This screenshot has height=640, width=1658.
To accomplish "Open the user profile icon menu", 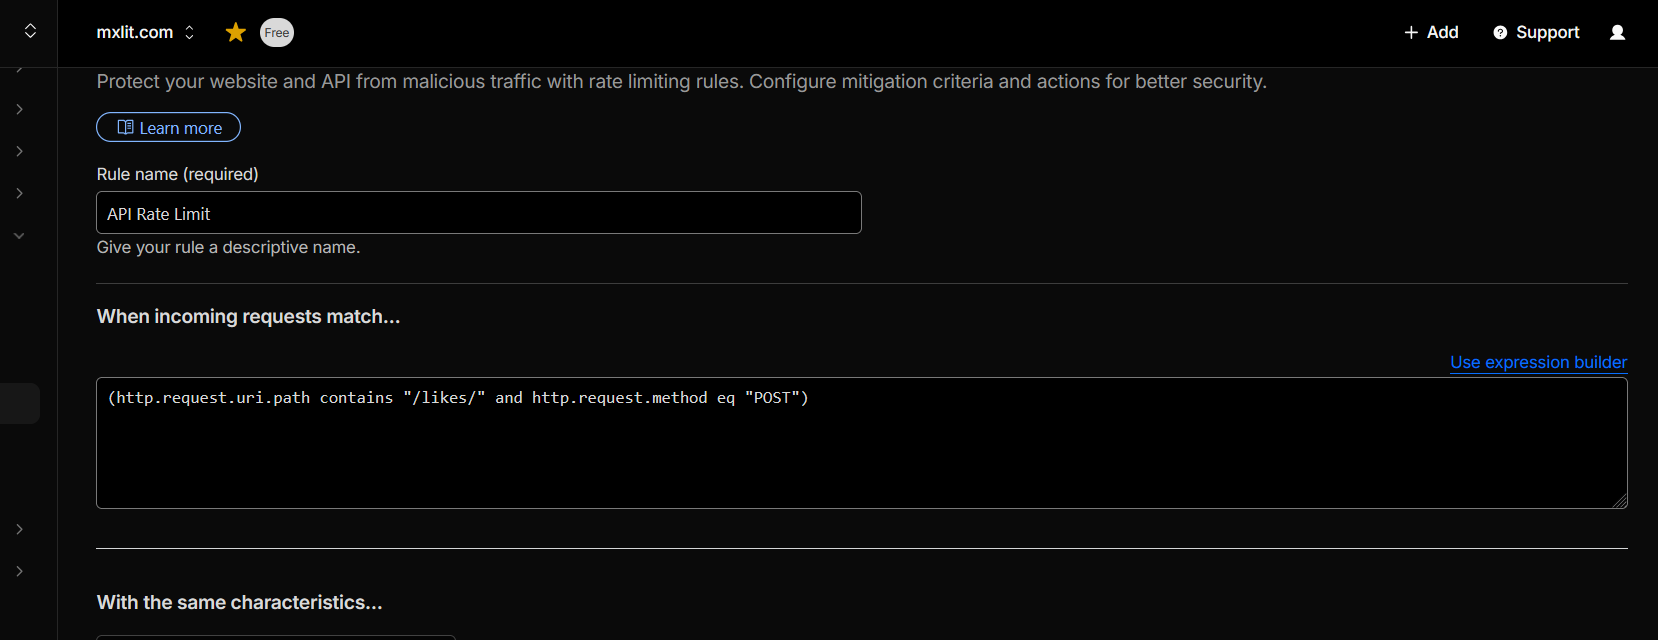I will (1617, 33).
